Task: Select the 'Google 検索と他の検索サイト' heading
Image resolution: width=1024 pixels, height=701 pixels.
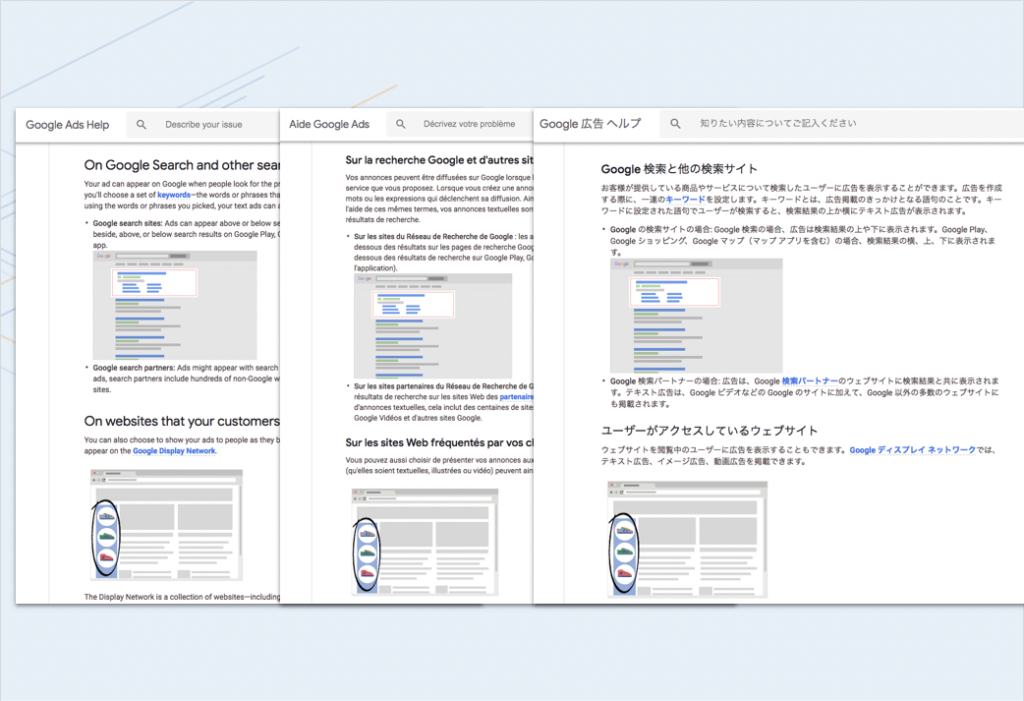Action: tap(679, 169)
